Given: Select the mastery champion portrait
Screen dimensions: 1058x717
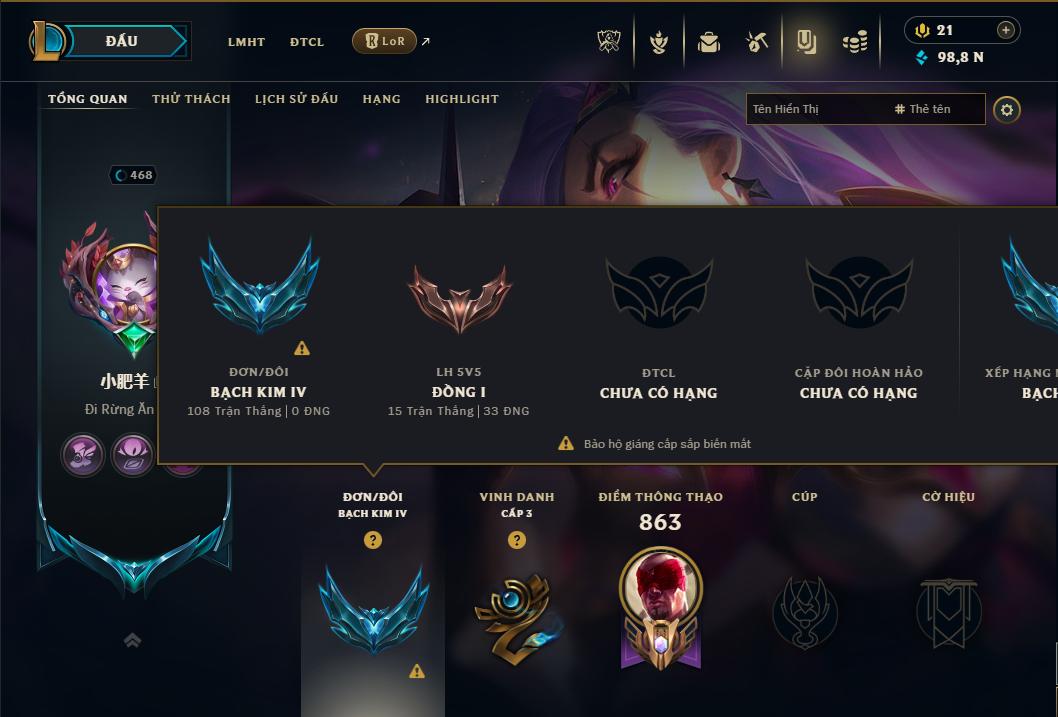Looking at the screenshot, I should 661,587.
